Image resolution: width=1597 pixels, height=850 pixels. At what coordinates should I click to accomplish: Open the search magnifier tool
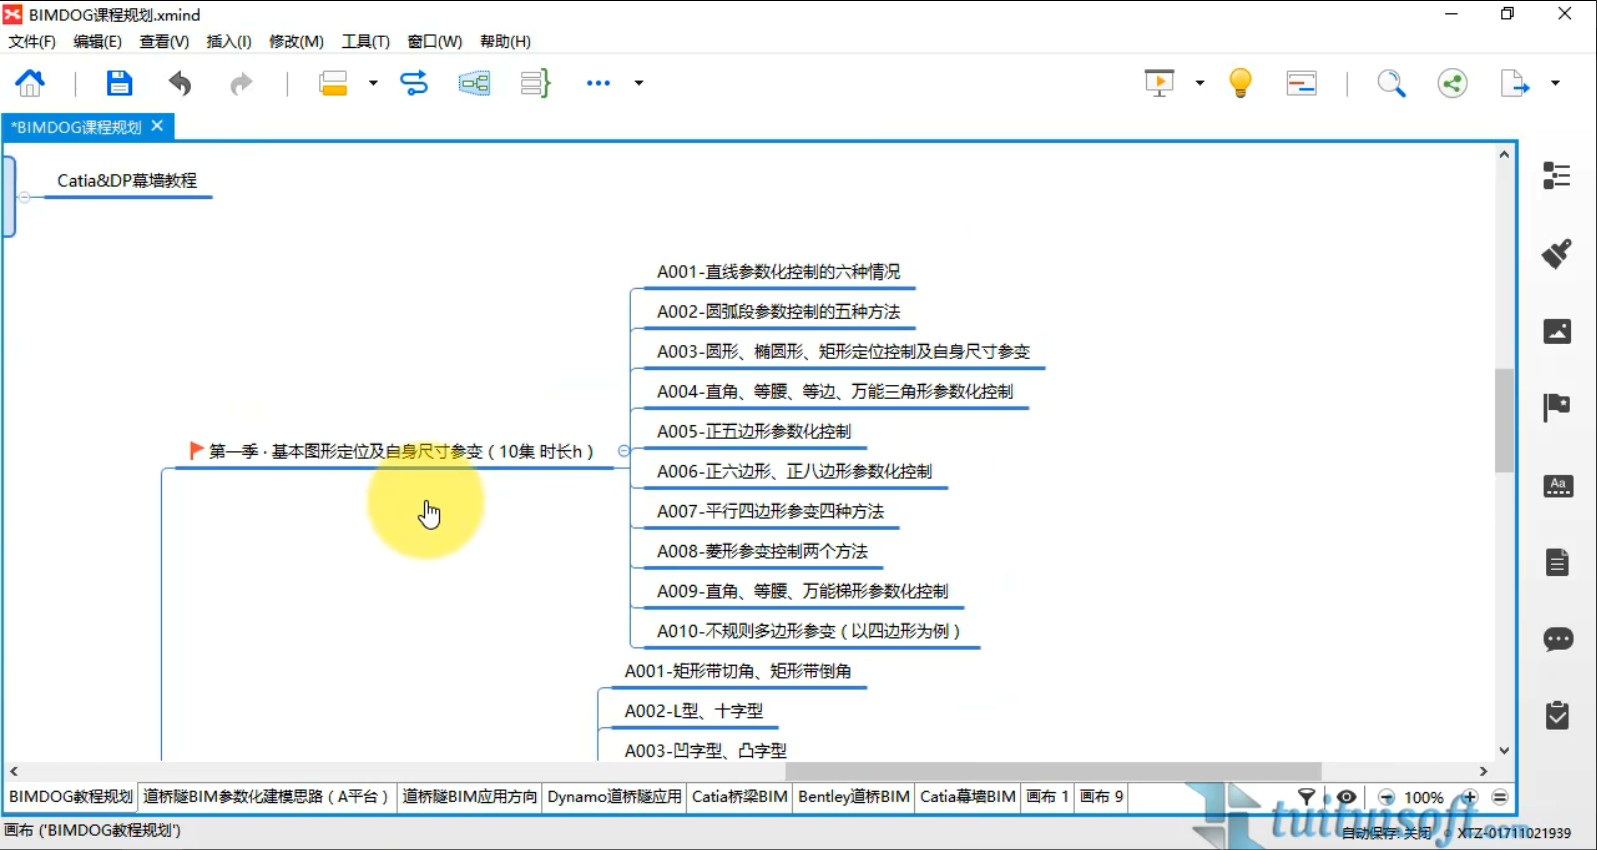click(x=1391, y=83)
